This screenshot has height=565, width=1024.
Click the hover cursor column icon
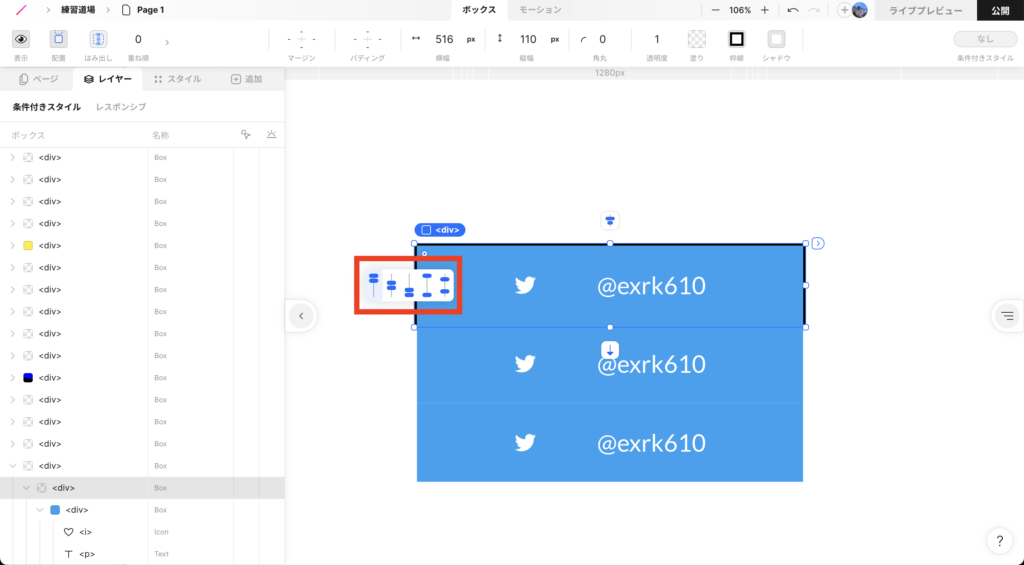point(246,135)
